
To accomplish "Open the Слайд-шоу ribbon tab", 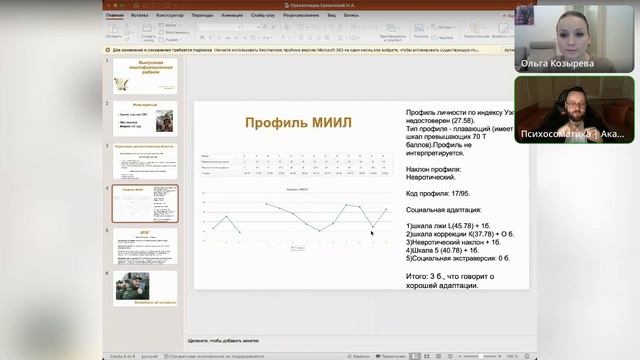I will tap(263, 15).
